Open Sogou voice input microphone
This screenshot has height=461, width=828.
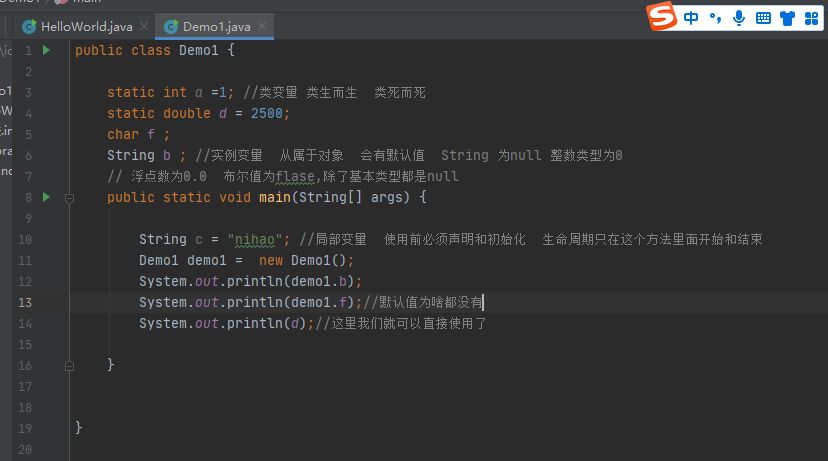click(739, 17)
